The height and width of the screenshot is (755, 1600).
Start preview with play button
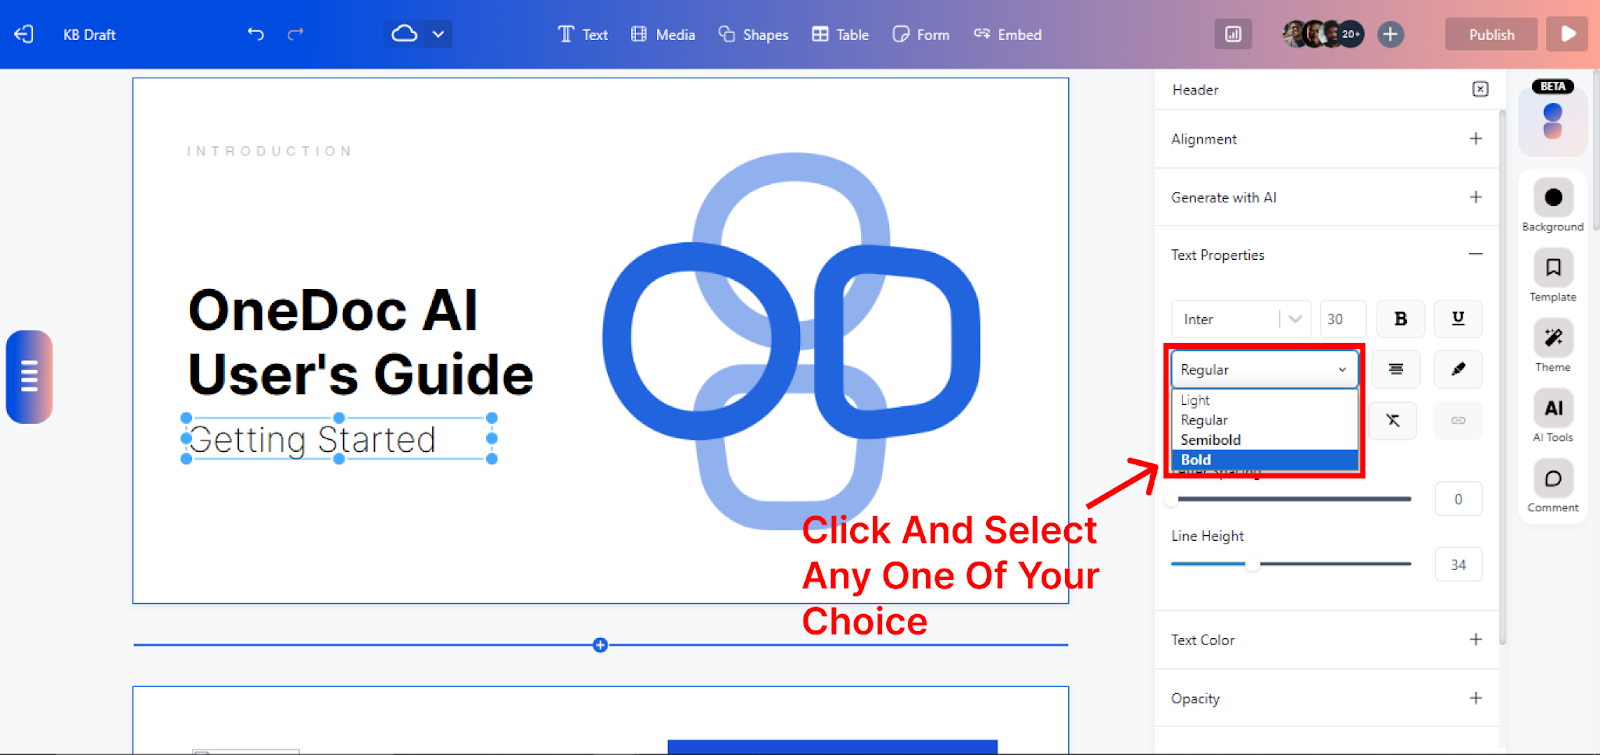tap(1568, 34)
